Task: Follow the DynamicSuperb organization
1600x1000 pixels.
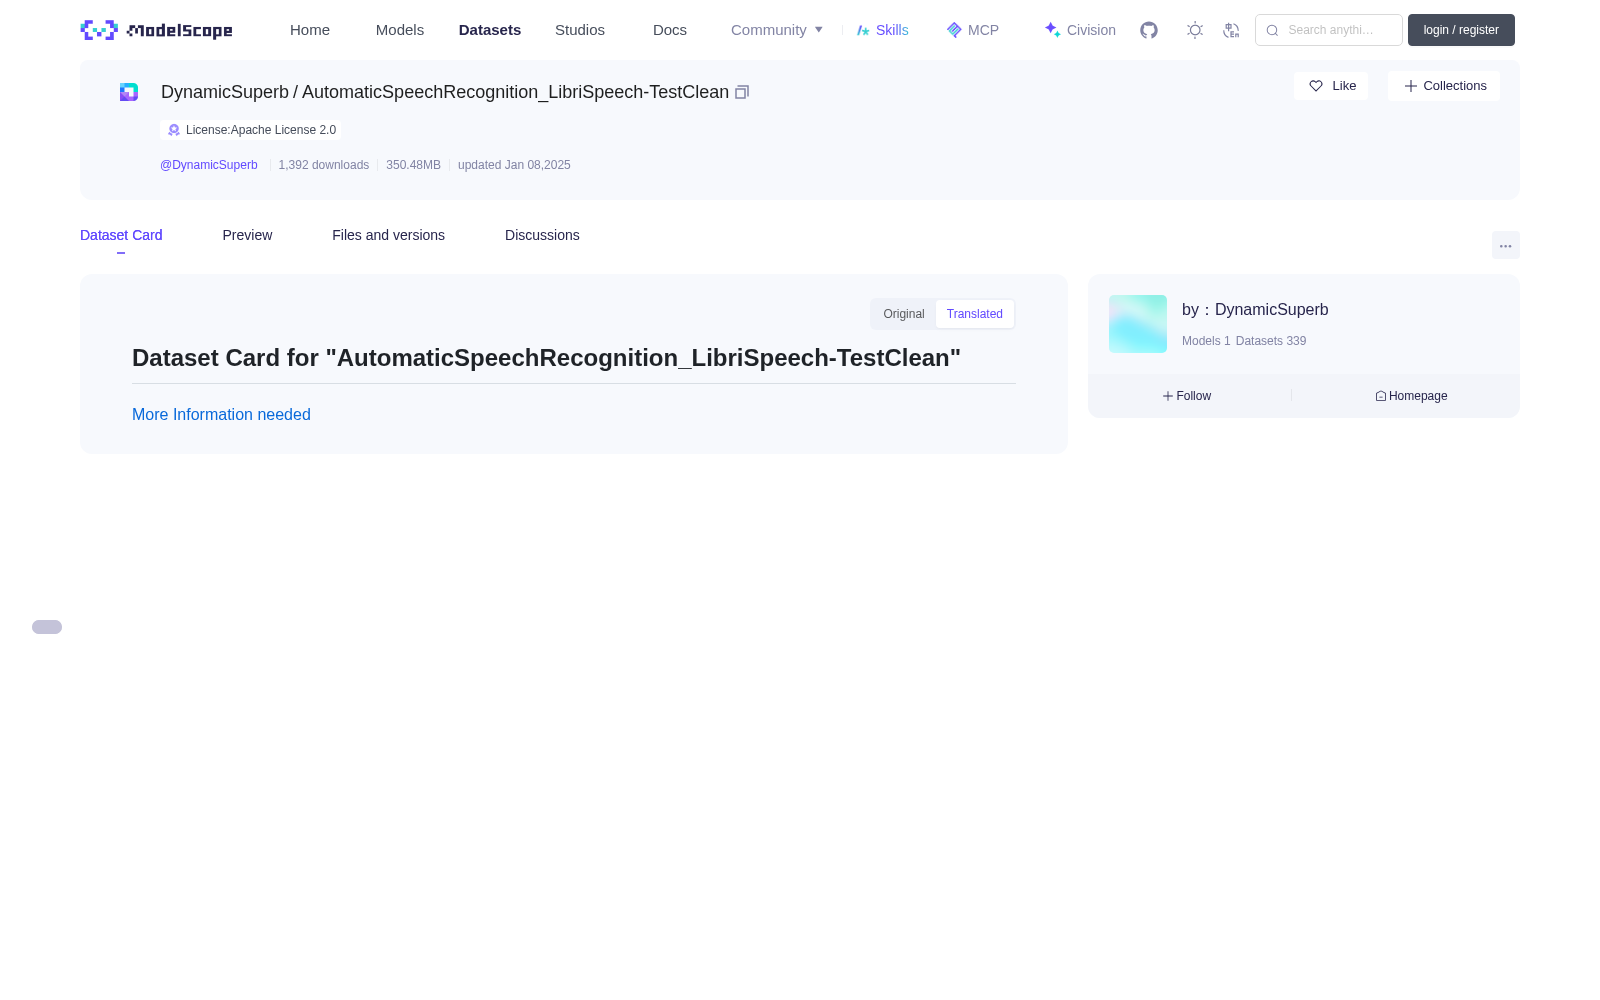Action: [1187, 396]
